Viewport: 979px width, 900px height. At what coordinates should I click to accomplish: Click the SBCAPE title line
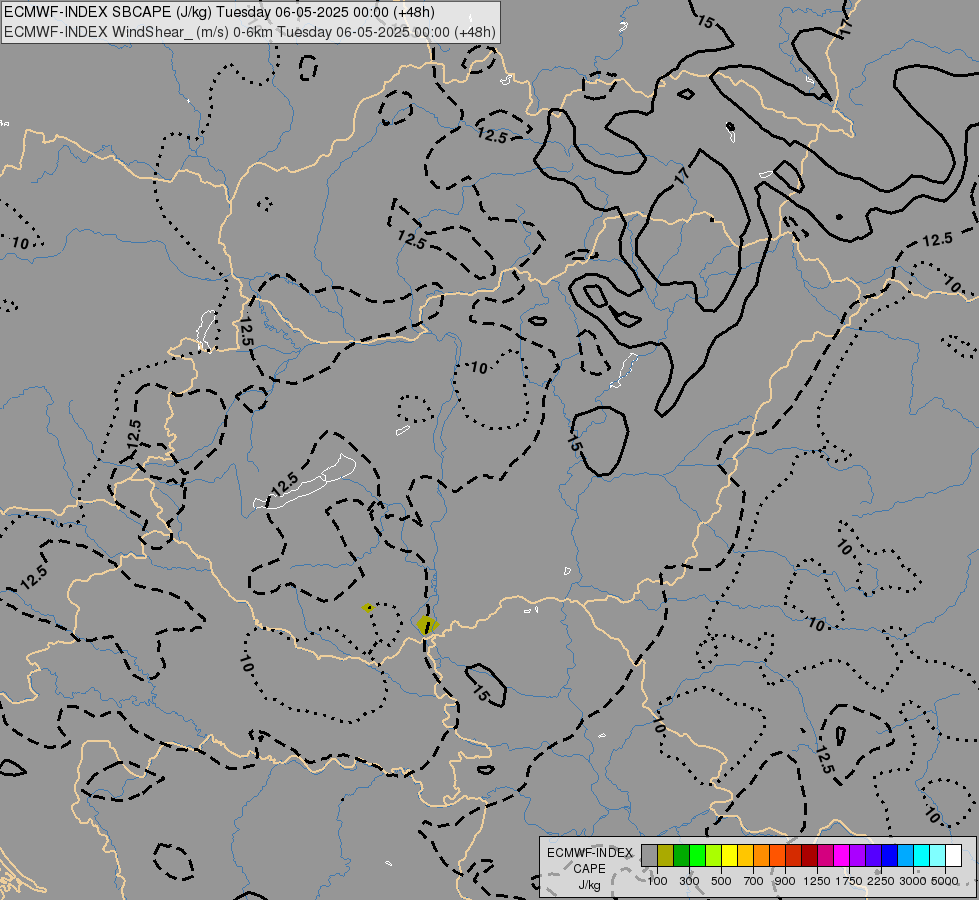tap(219, 12)
